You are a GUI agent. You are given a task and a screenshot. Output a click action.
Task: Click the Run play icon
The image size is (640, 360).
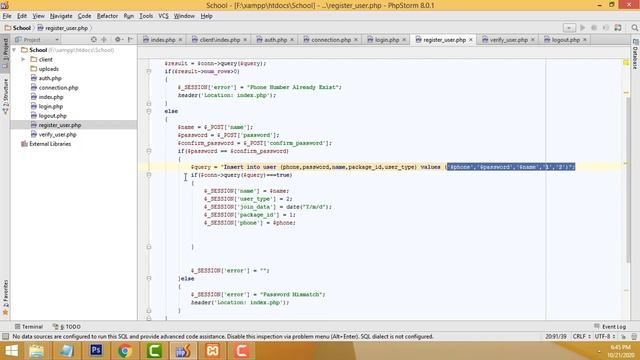(x=582, y=28)
